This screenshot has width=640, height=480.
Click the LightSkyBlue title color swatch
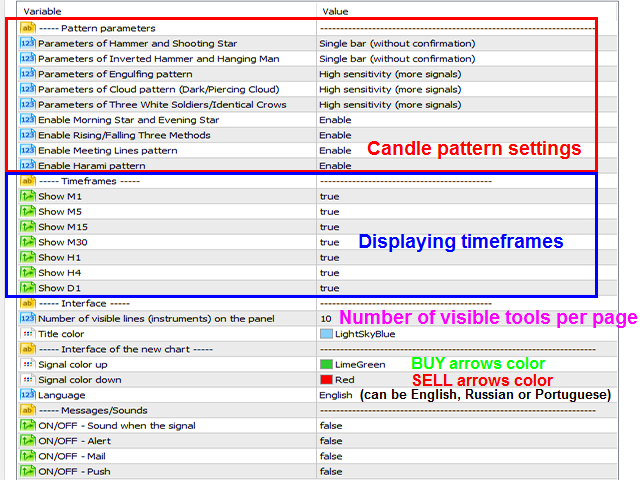pos(326,334)
